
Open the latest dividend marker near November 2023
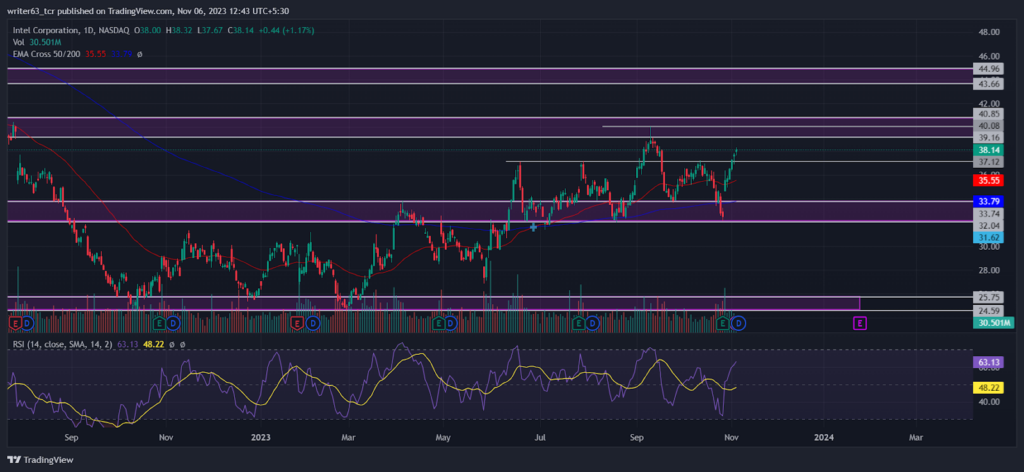pyautogui.click(x=739, y=323)
